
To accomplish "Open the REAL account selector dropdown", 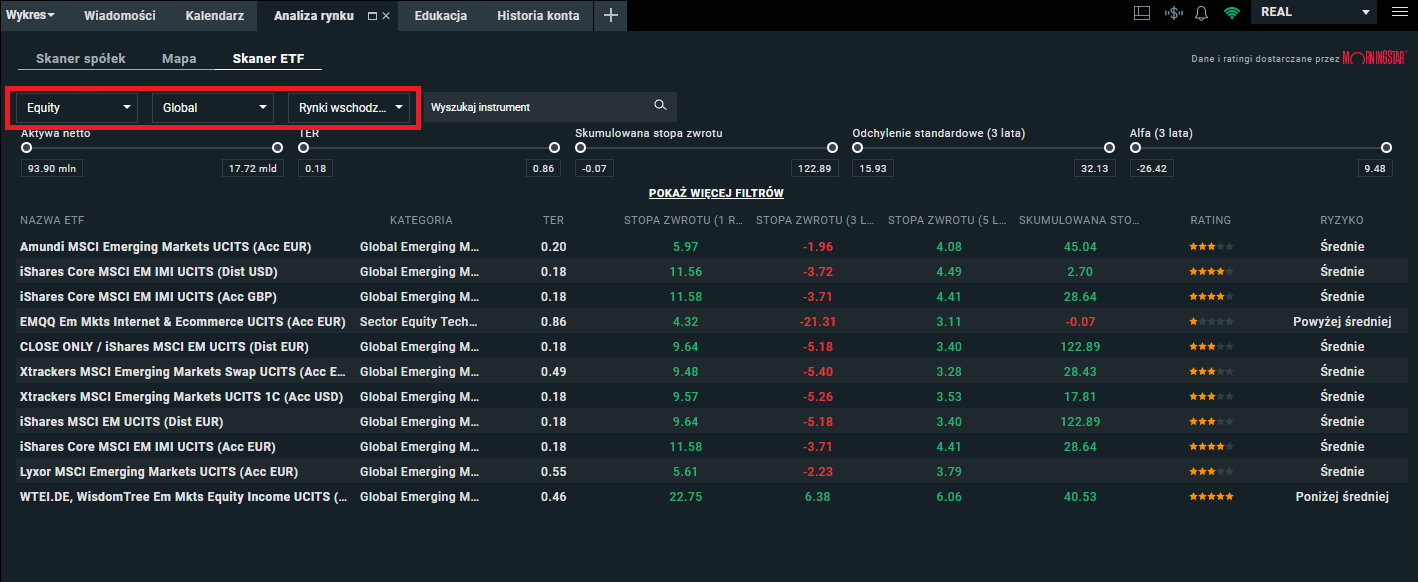I will [x=1314, y=12].
